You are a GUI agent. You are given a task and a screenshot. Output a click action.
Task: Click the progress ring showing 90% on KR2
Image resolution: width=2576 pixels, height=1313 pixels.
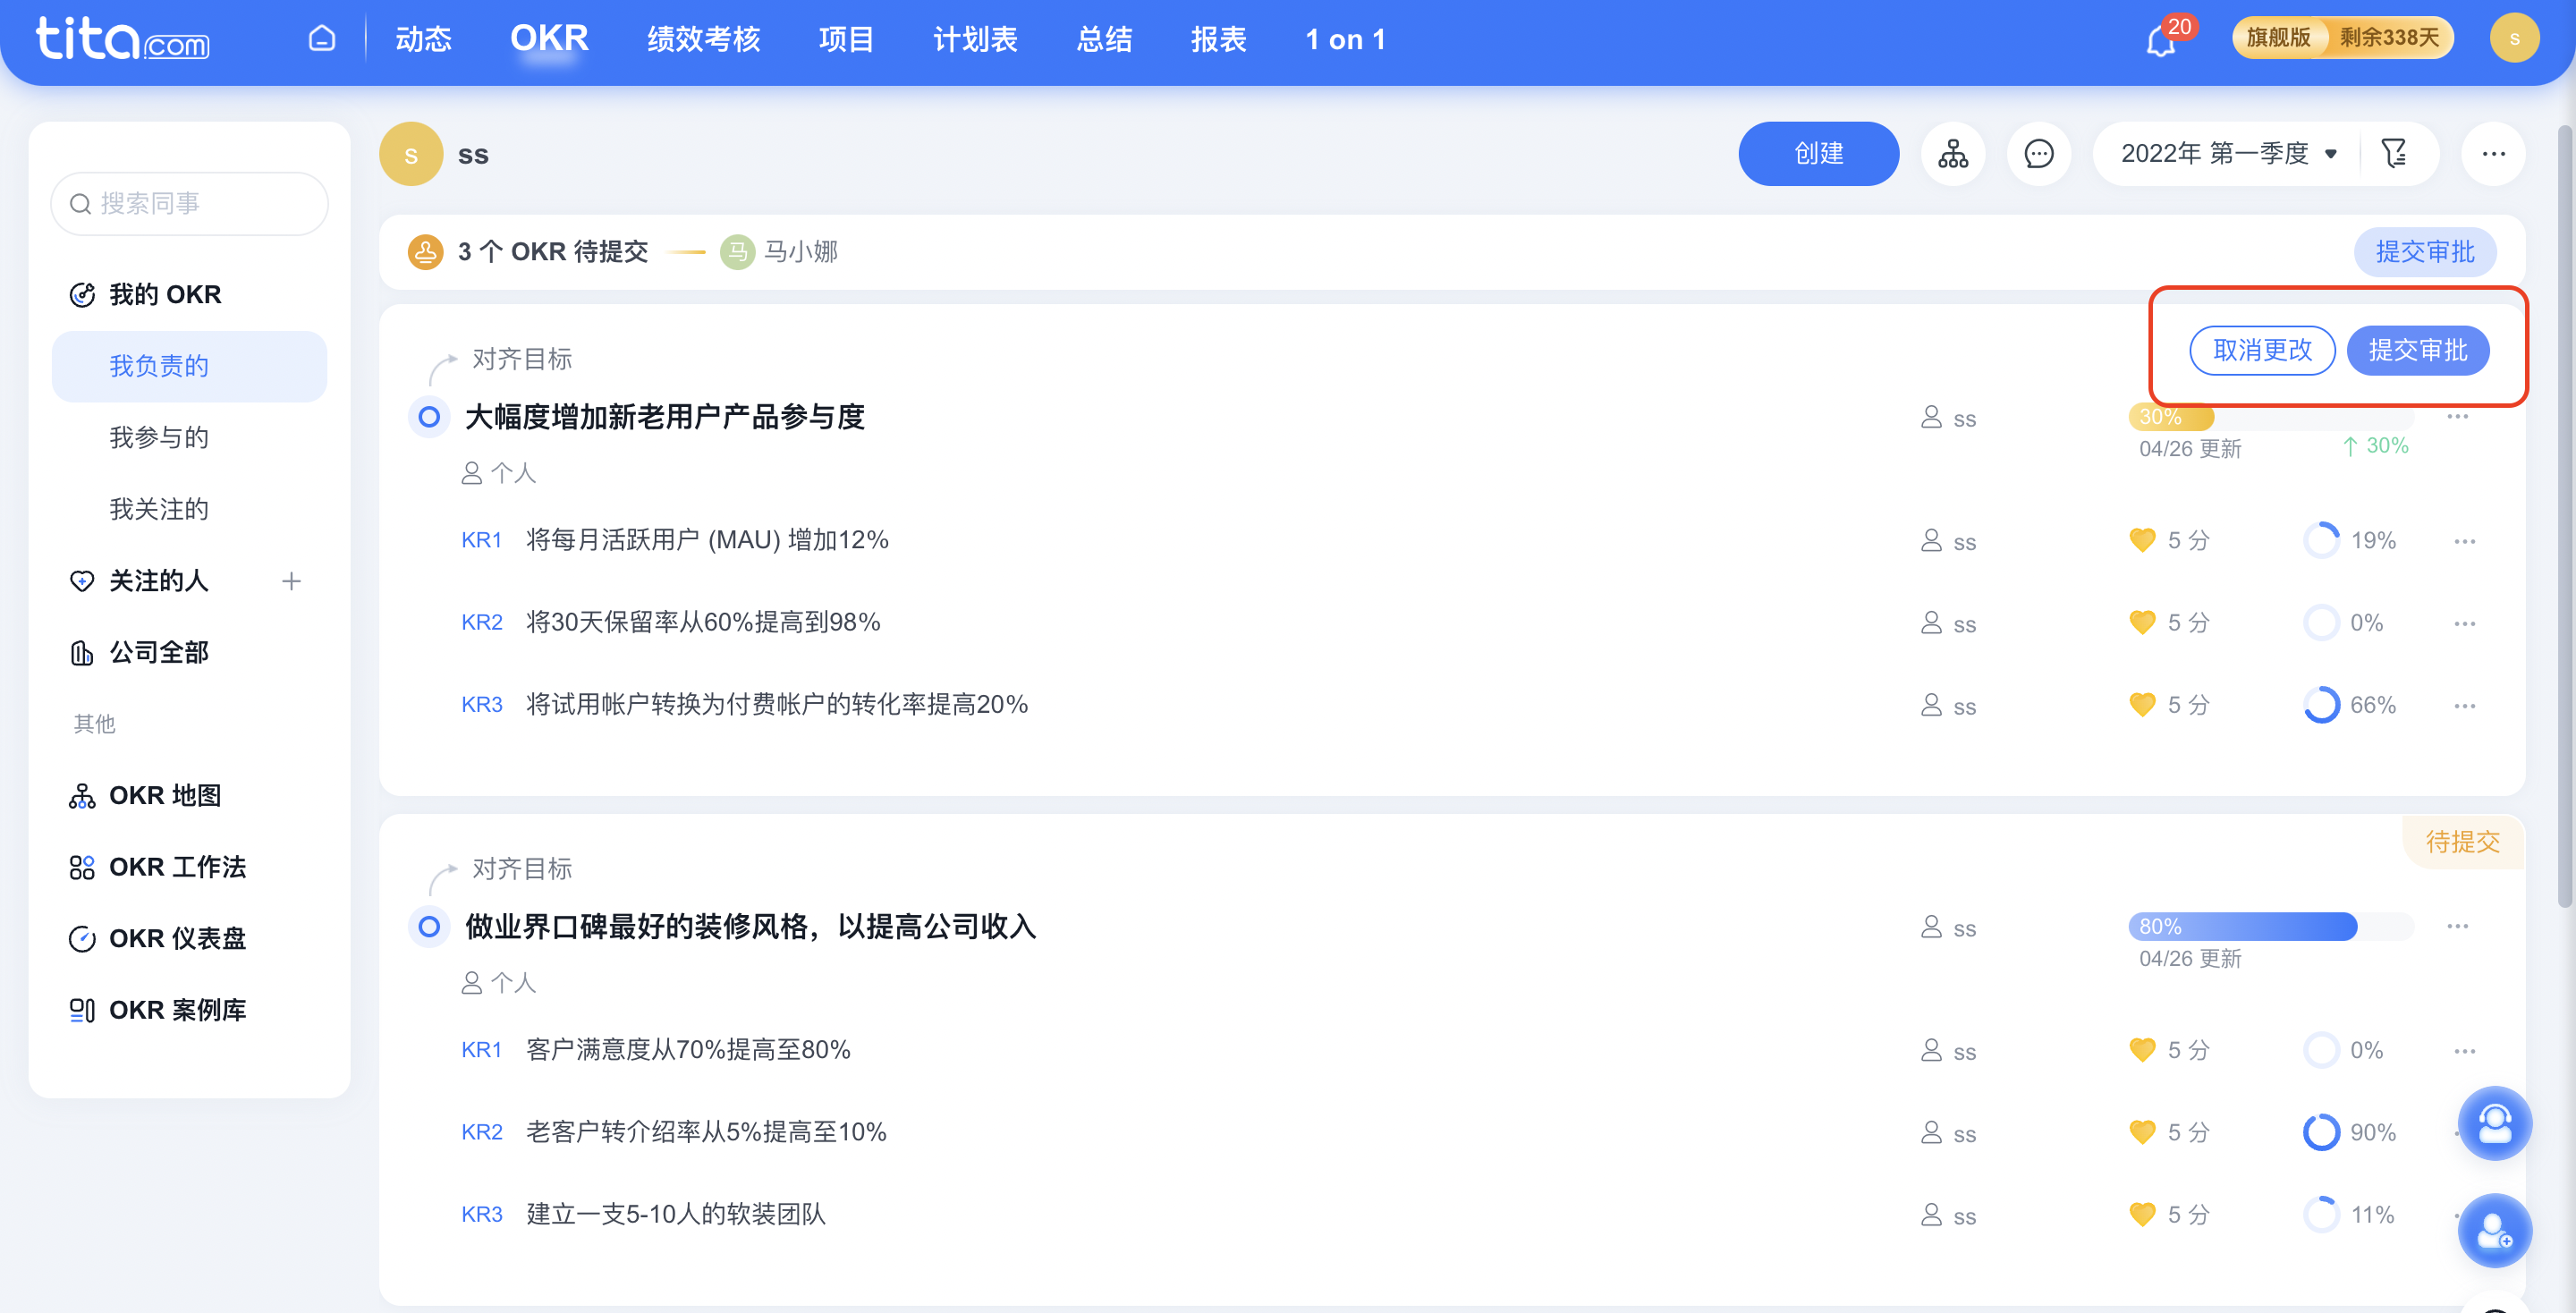click(2321, 1133)
